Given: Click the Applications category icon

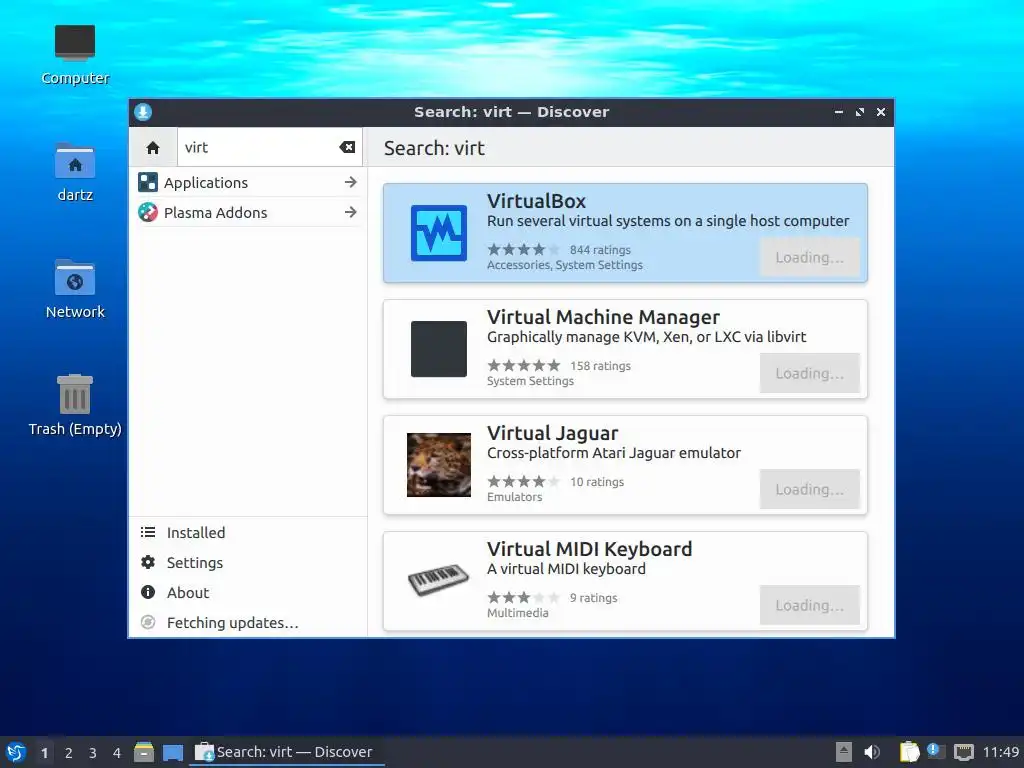Looking at the screenshot, I should tap(148, 182).
